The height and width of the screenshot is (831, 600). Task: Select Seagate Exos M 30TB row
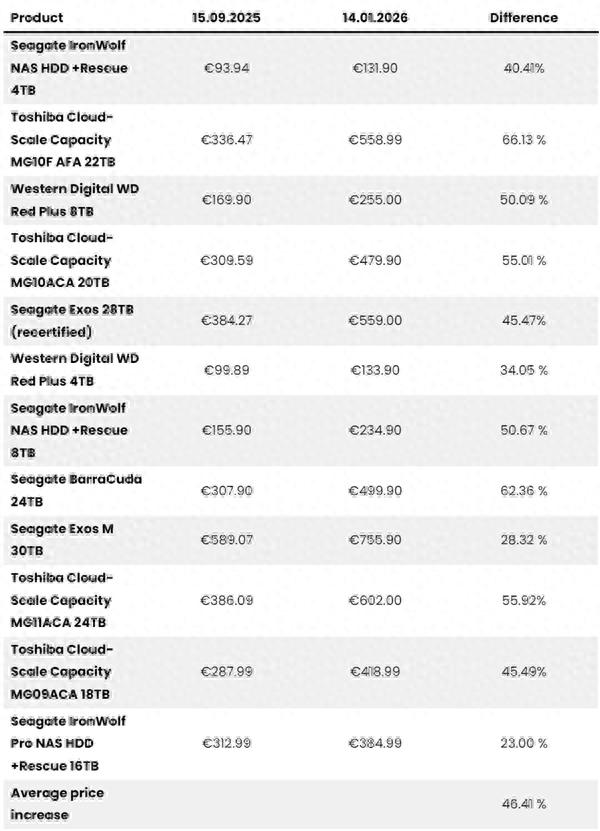pyautogui.click(x=301, y=540)
